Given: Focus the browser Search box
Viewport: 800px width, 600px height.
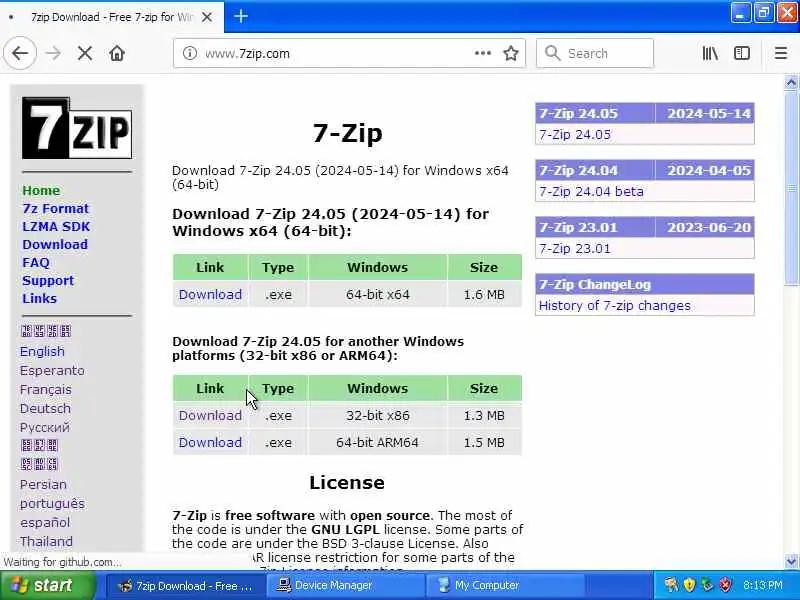Looking at the screenshot, I should (x=595, y=53).
